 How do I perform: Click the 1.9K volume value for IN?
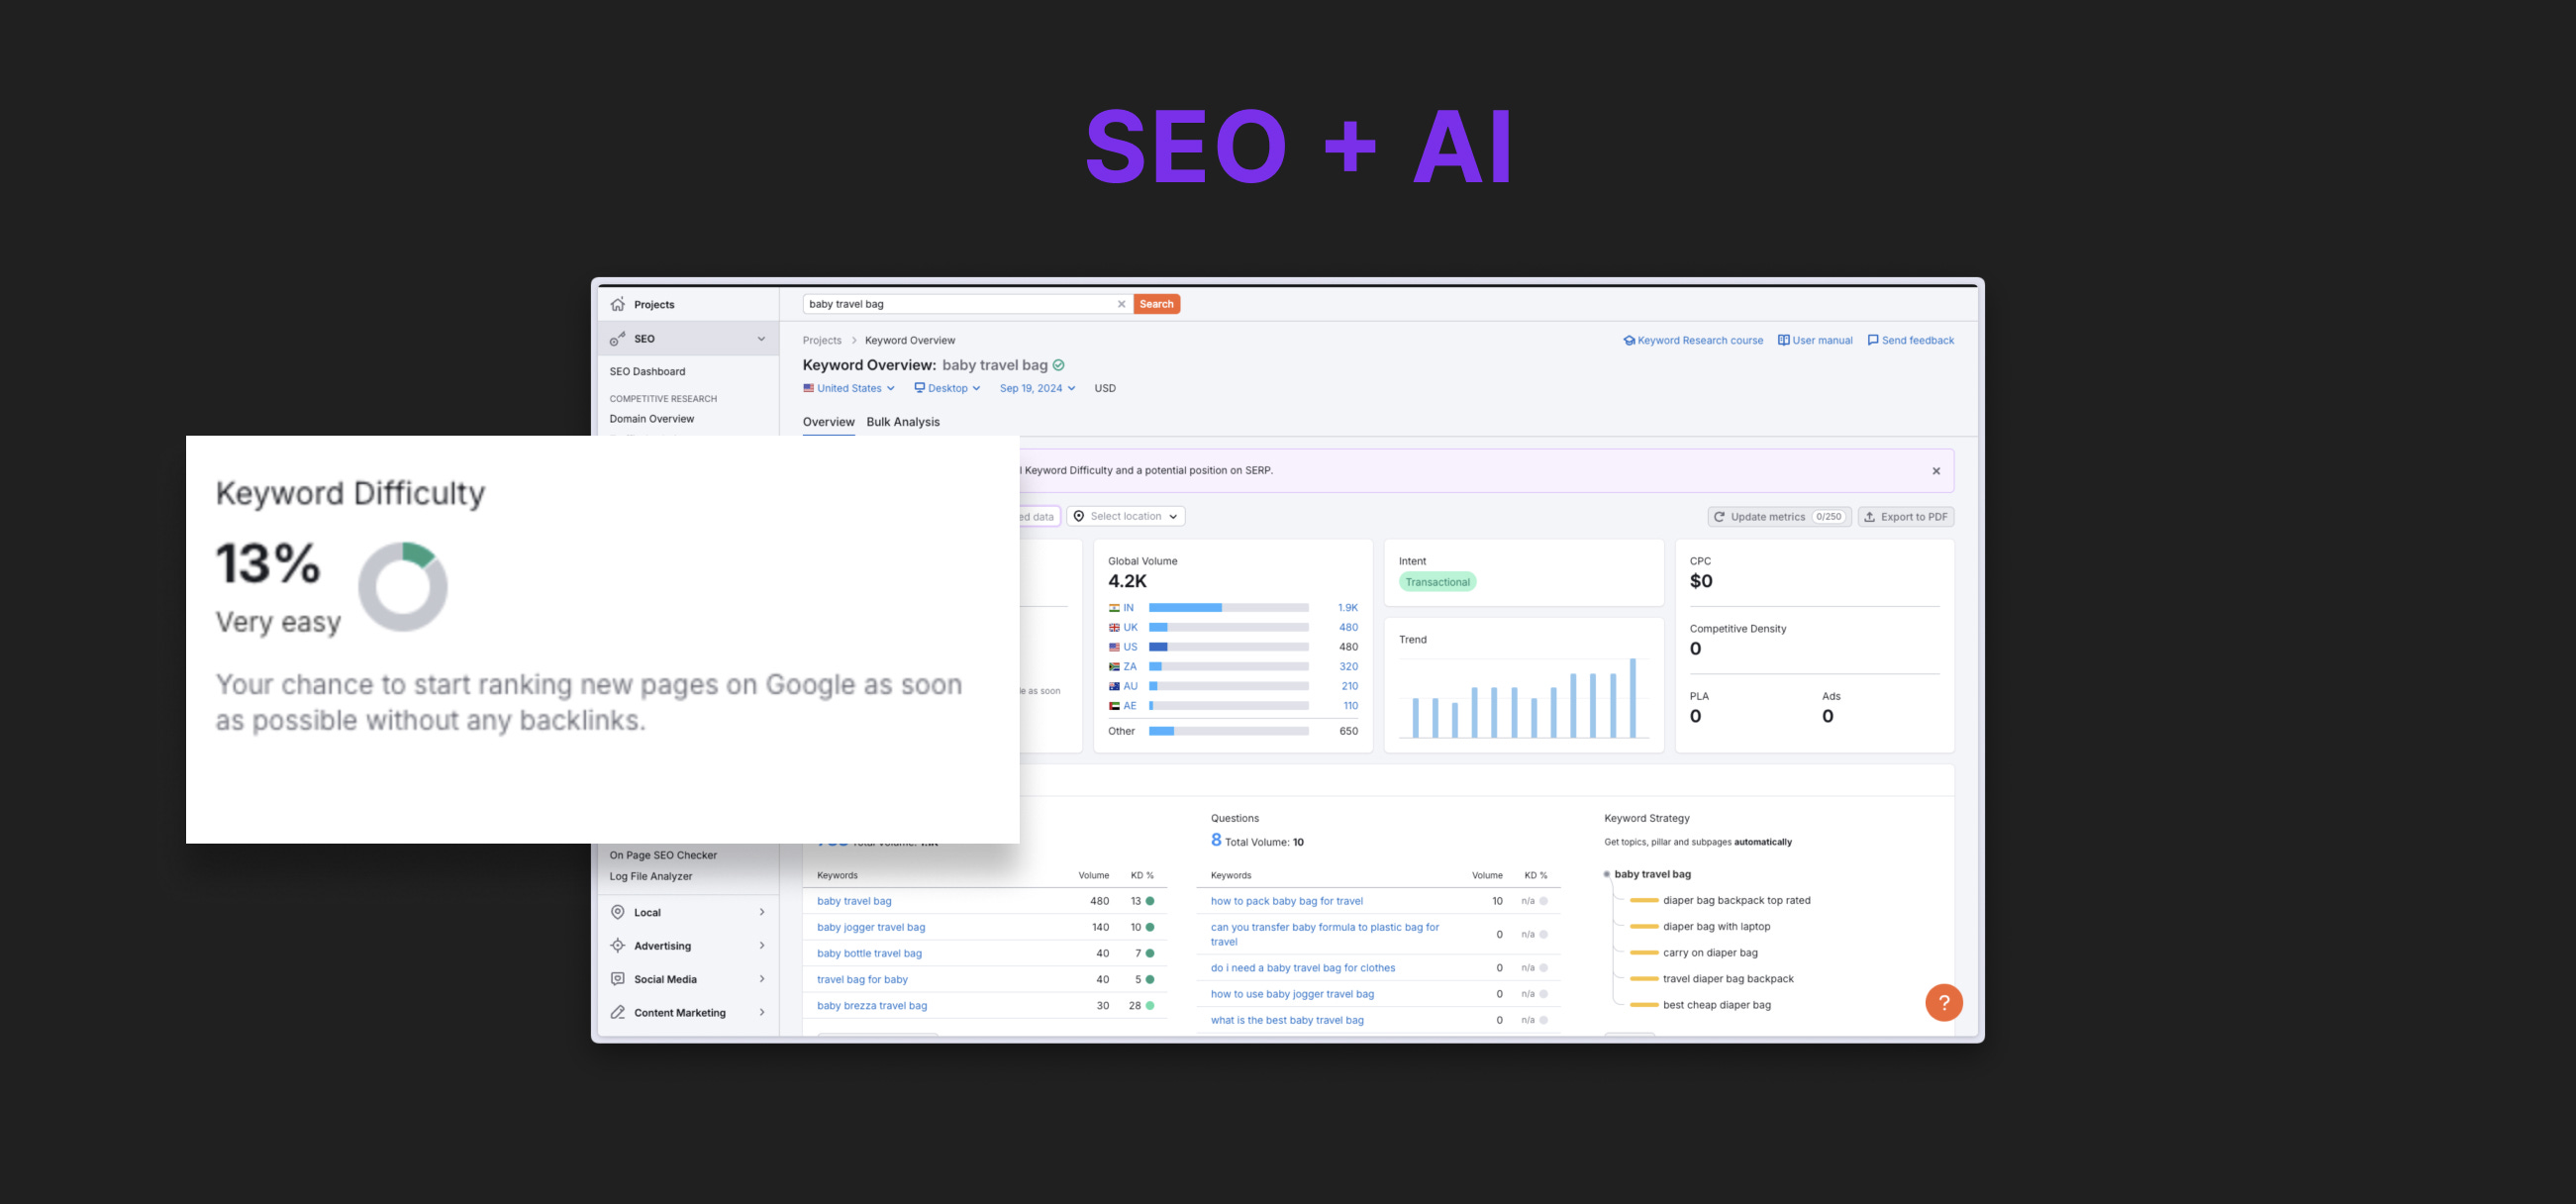click(x=1347, y=608)
